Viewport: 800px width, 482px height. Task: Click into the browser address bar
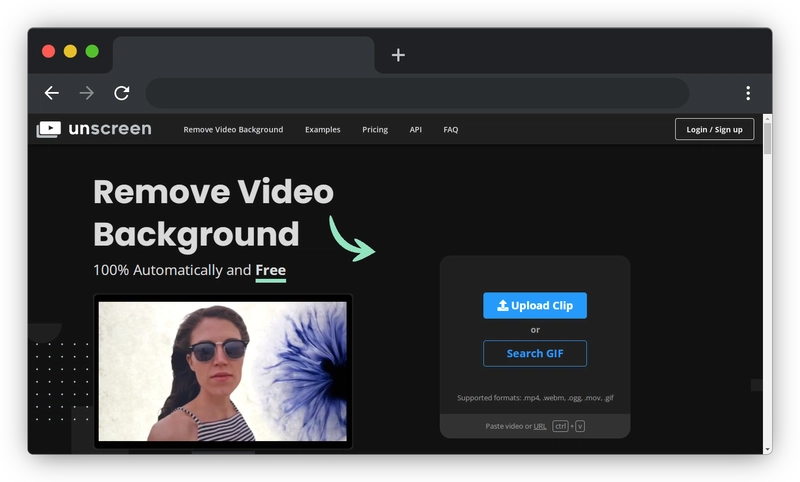pyautogui.click(x=417, y=93)
